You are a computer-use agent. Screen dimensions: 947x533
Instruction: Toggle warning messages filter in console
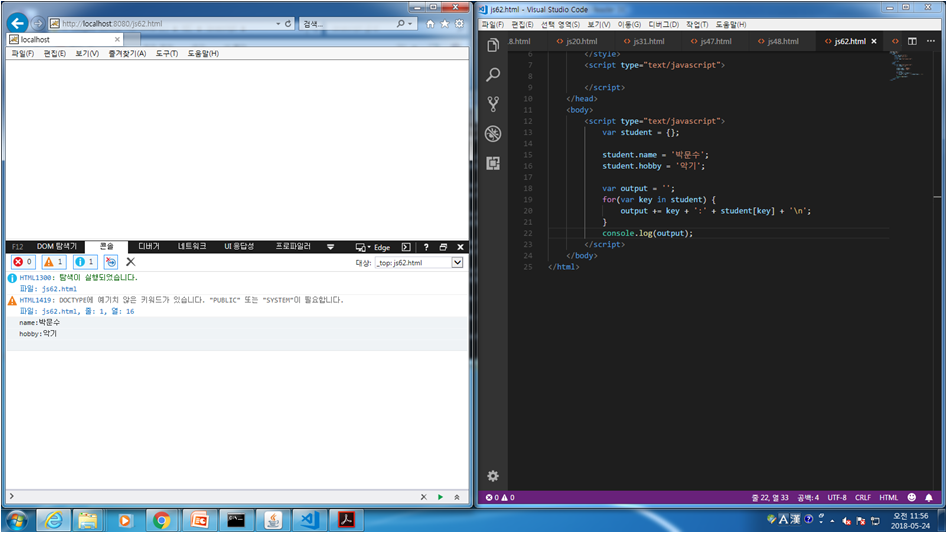[54, 262]
